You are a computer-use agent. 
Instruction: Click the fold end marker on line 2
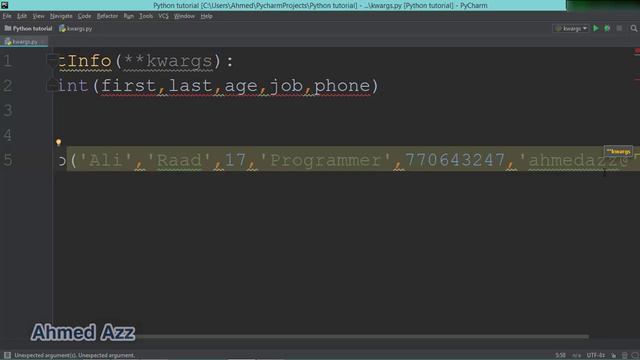point(52,85)
